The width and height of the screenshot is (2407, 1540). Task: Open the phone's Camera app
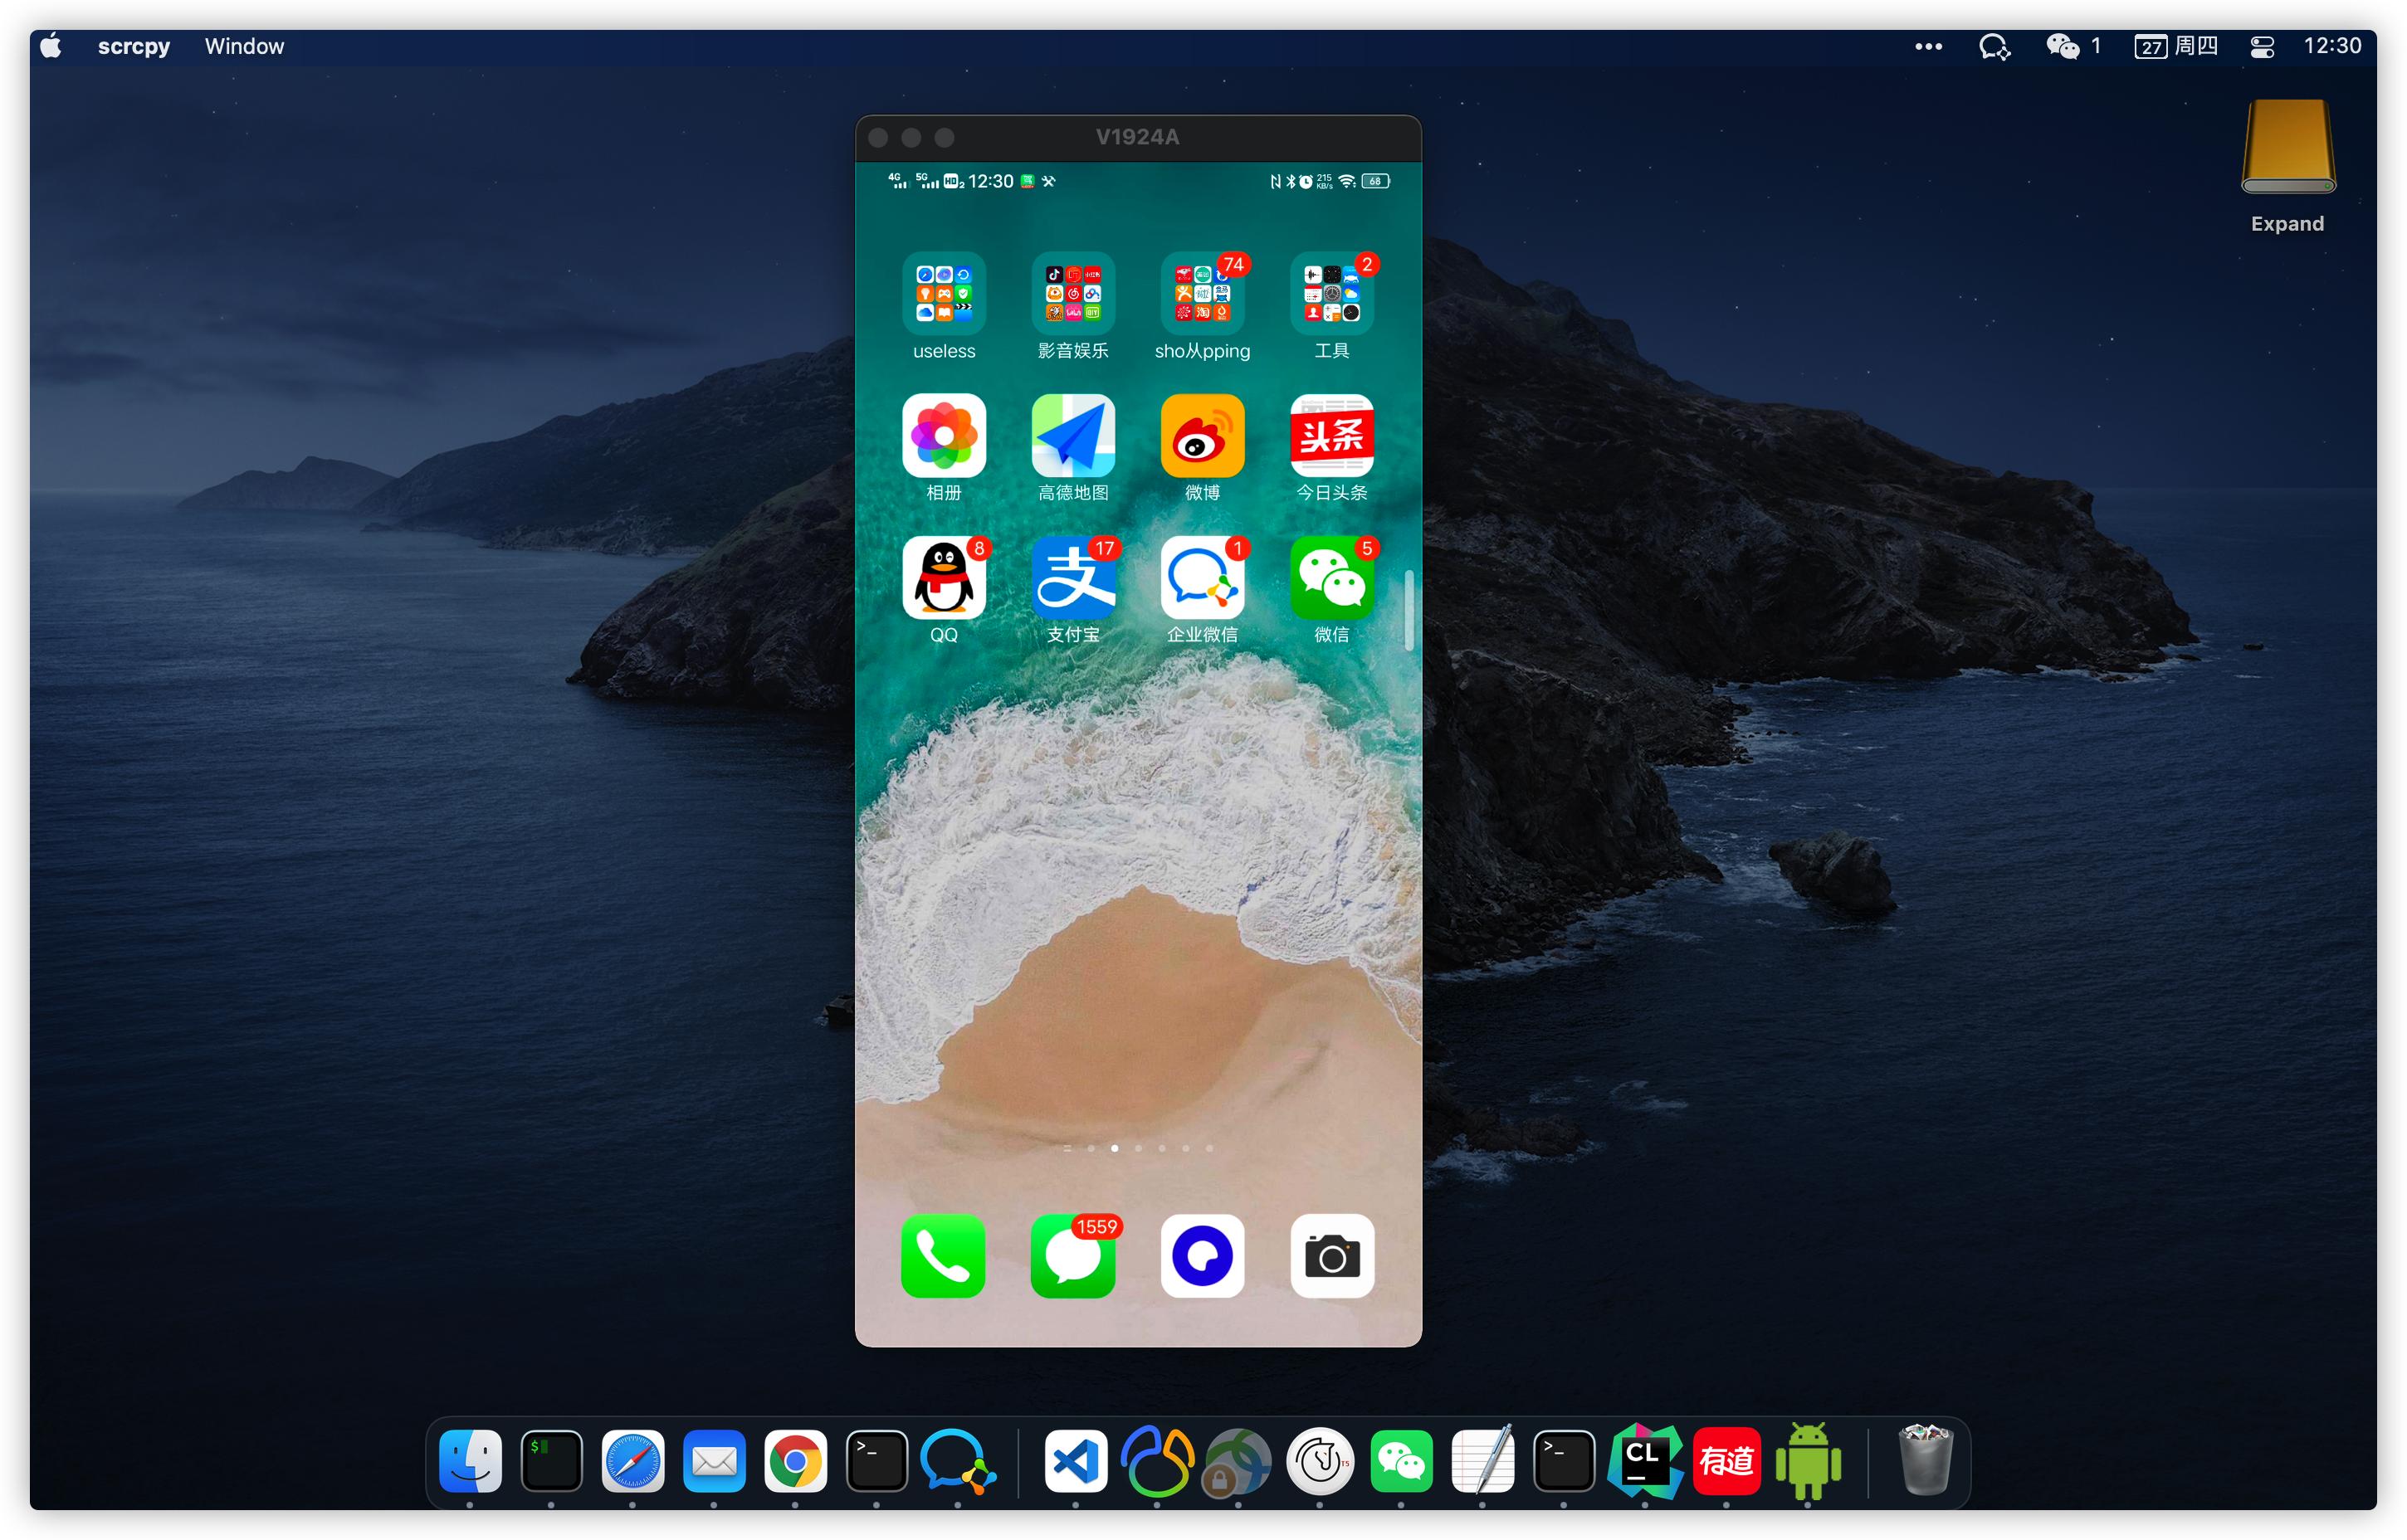click(x=1331, y=1256)
